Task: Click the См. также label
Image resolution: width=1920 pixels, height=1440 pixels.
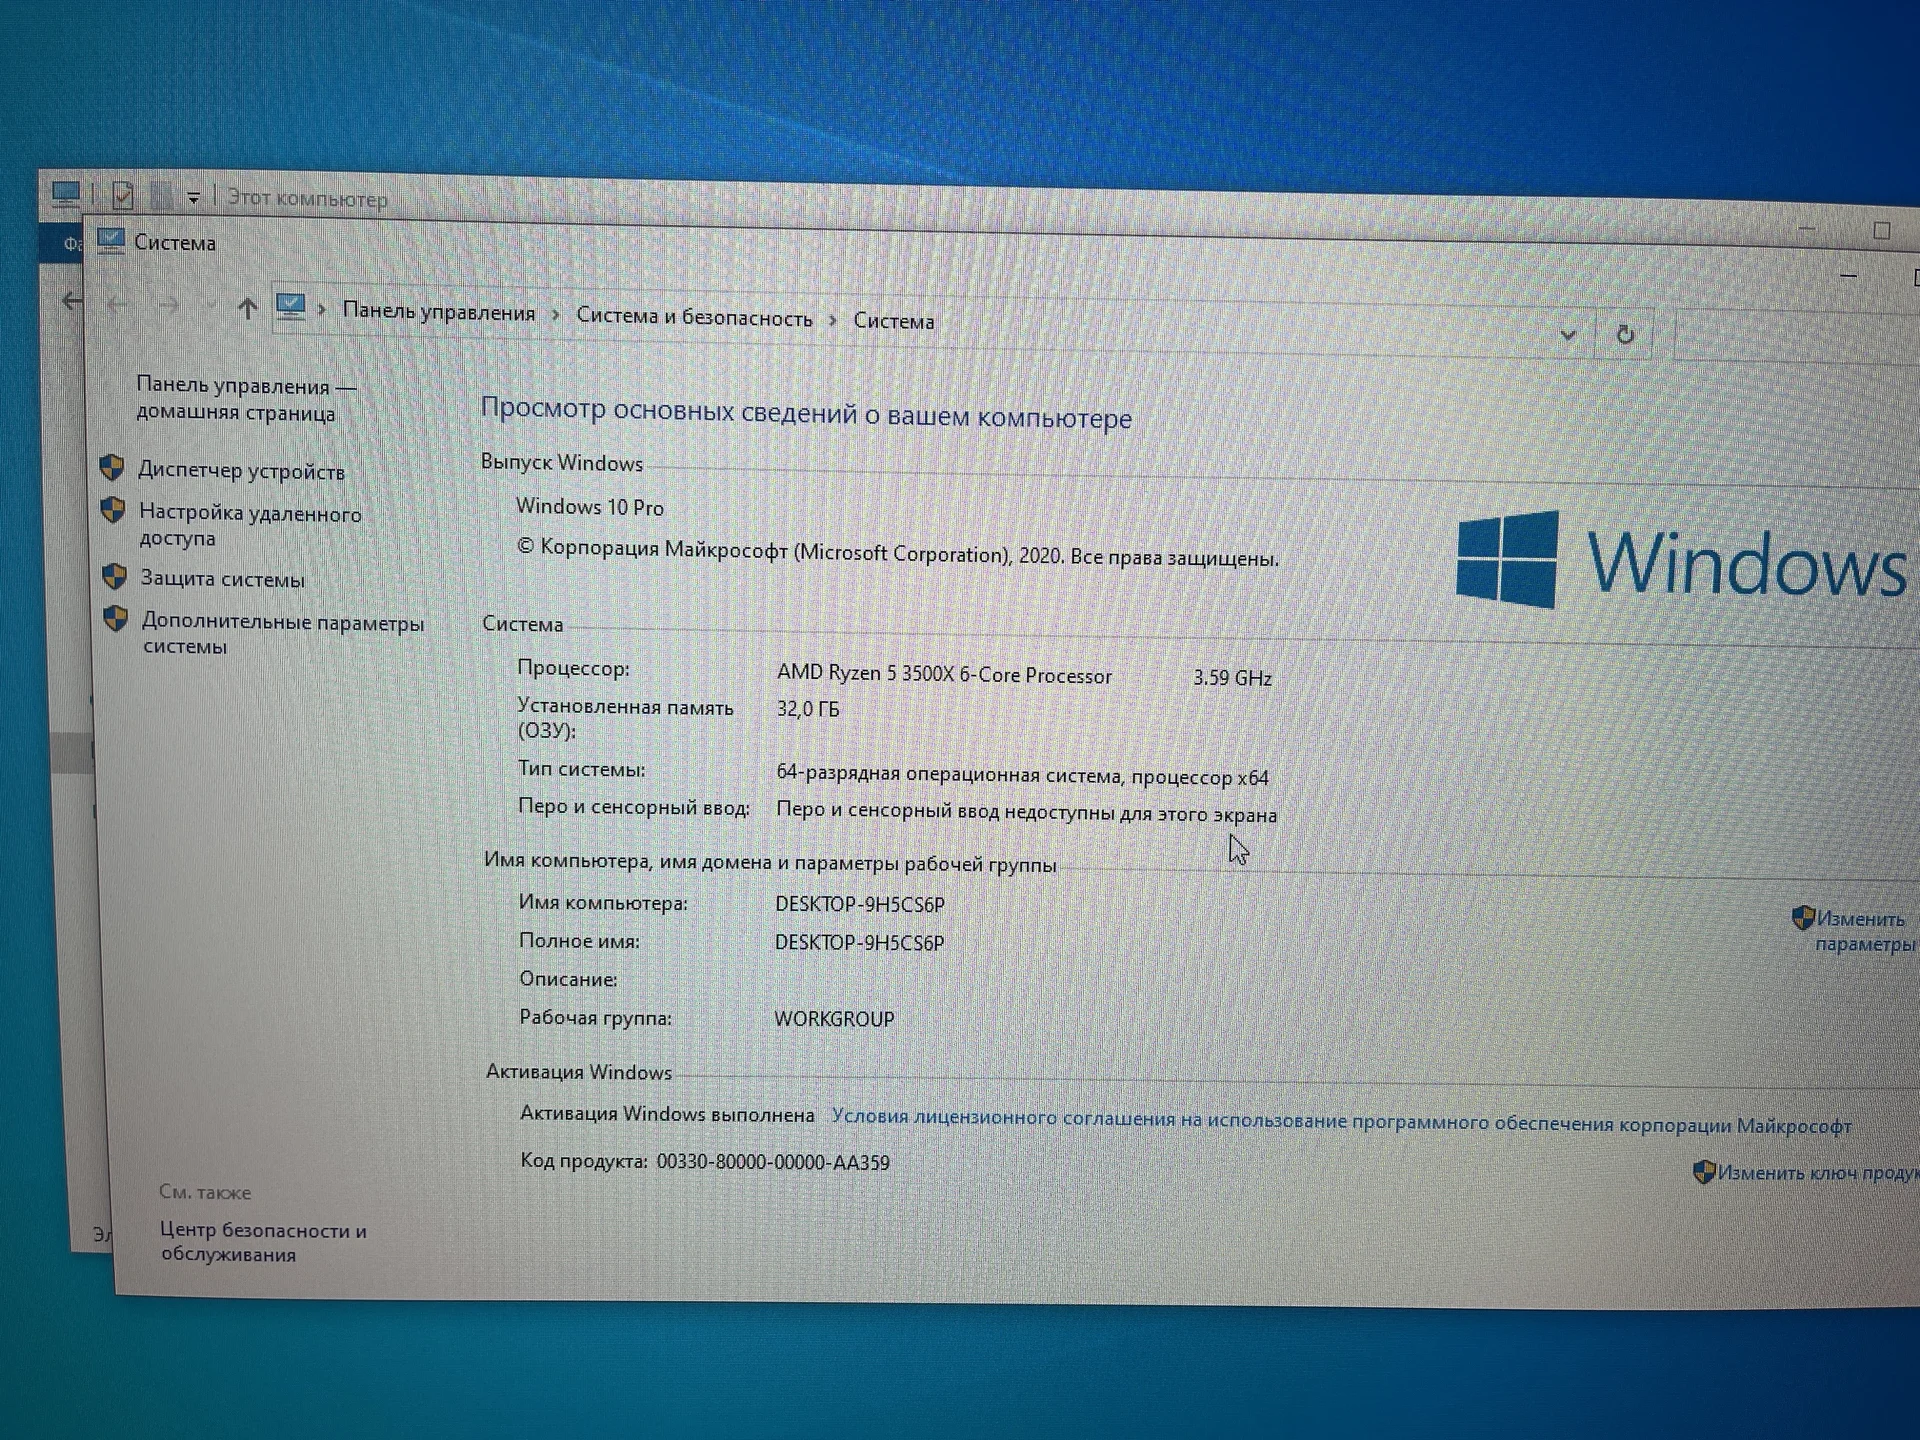Action: pos(205,1192)
